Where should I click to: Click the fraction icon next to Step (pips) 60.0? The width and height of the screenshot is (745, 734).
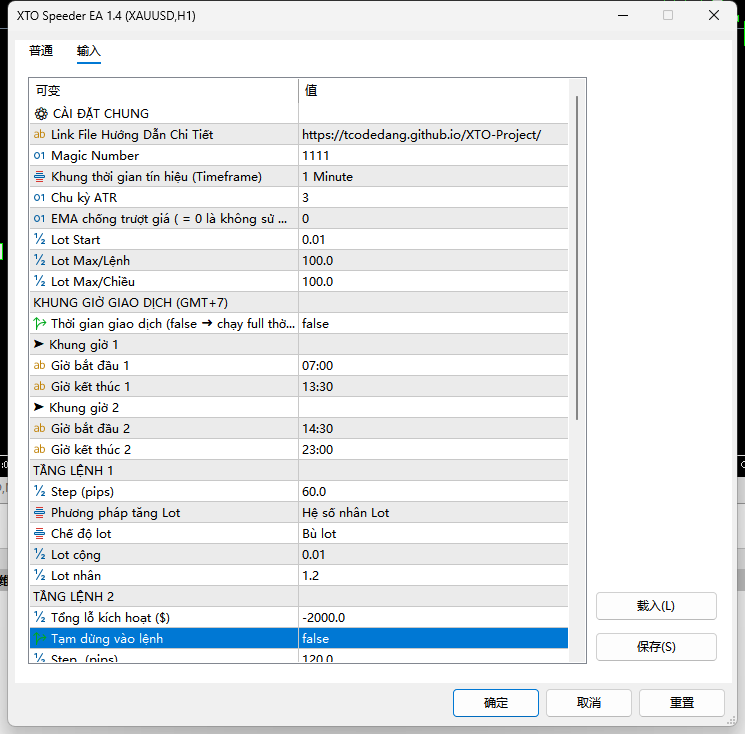(39, 491)
